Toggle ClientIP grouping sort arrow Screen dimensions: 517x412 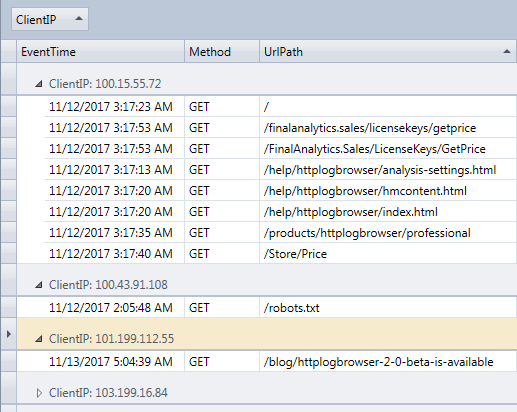tap(79, 19)
